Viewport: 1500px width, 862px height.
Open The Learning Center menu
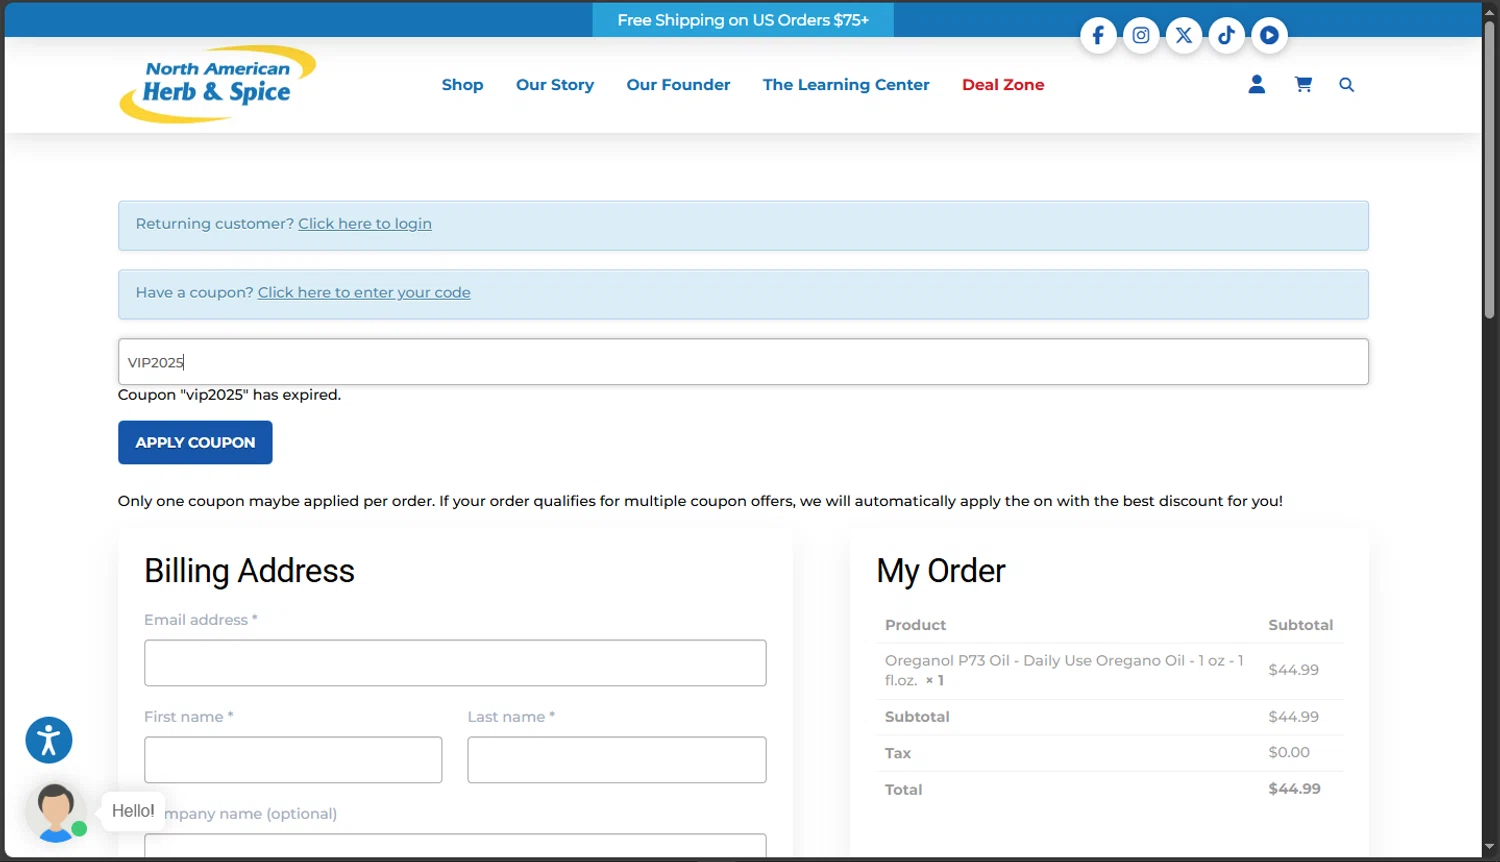(x=846, y=85)
